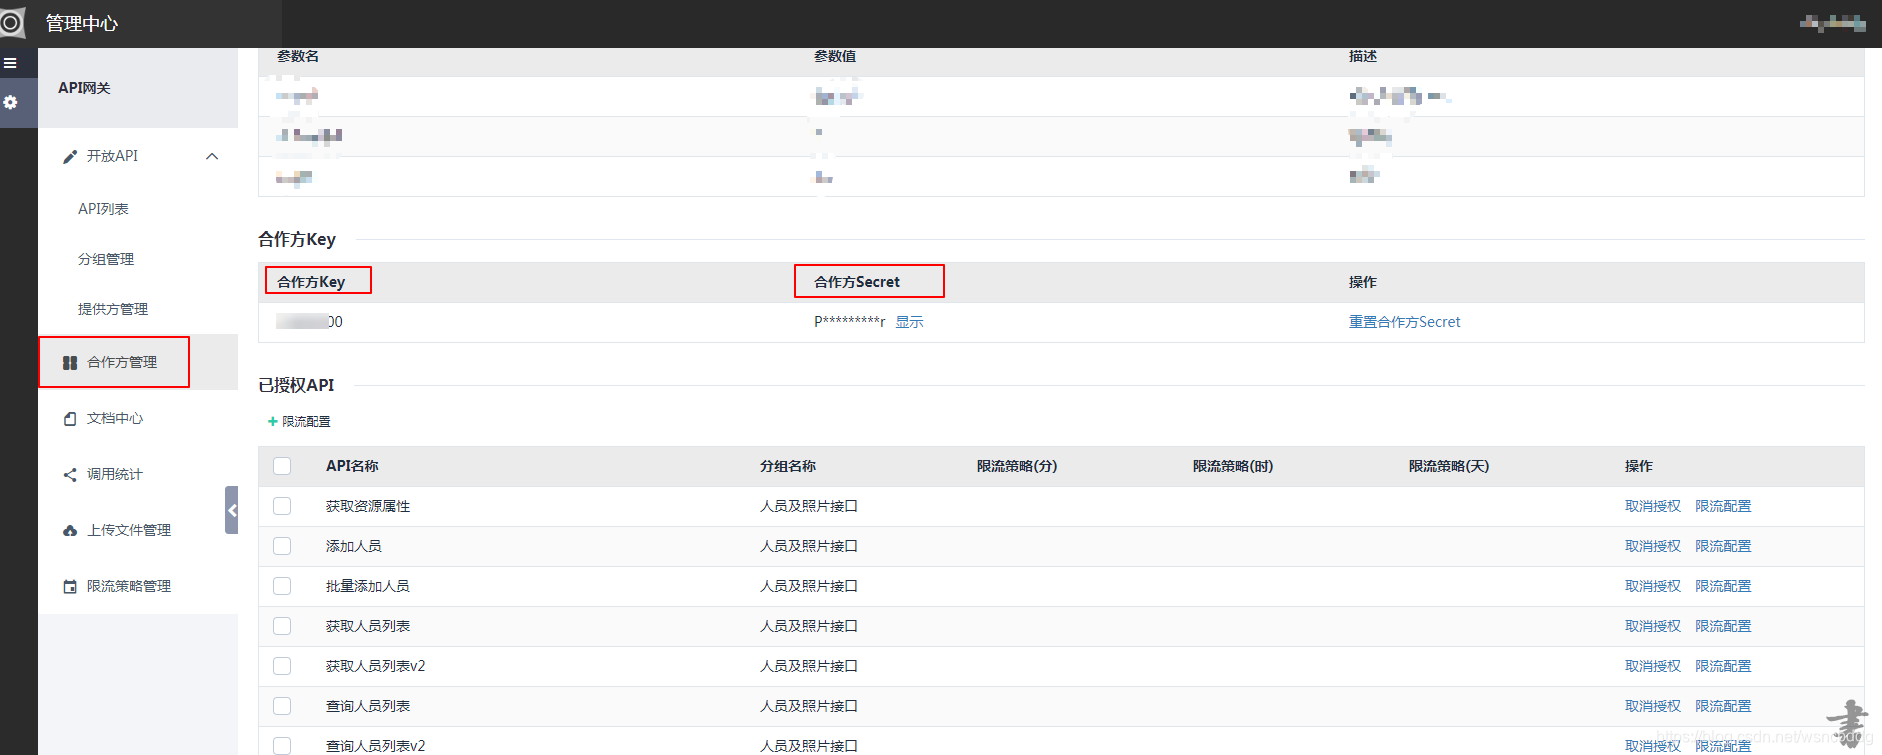Check the 查询人员列表v2 row checkbox
This screenshot has width=1882, height=755.
tap(282, 746)
